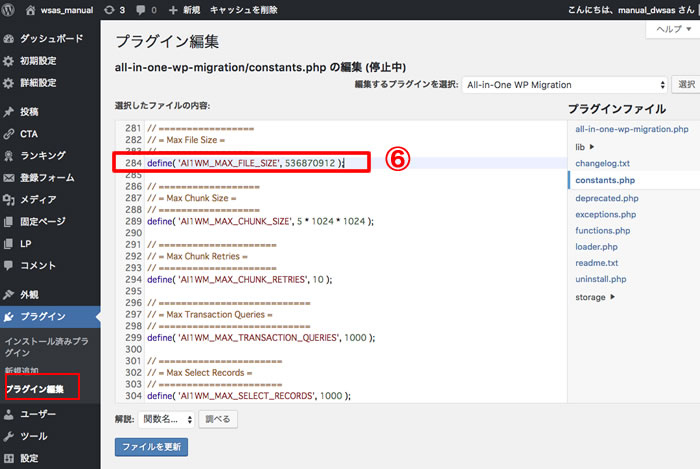
Task: Open the 新規 menu in admin bar
Action: click(184, 10)
